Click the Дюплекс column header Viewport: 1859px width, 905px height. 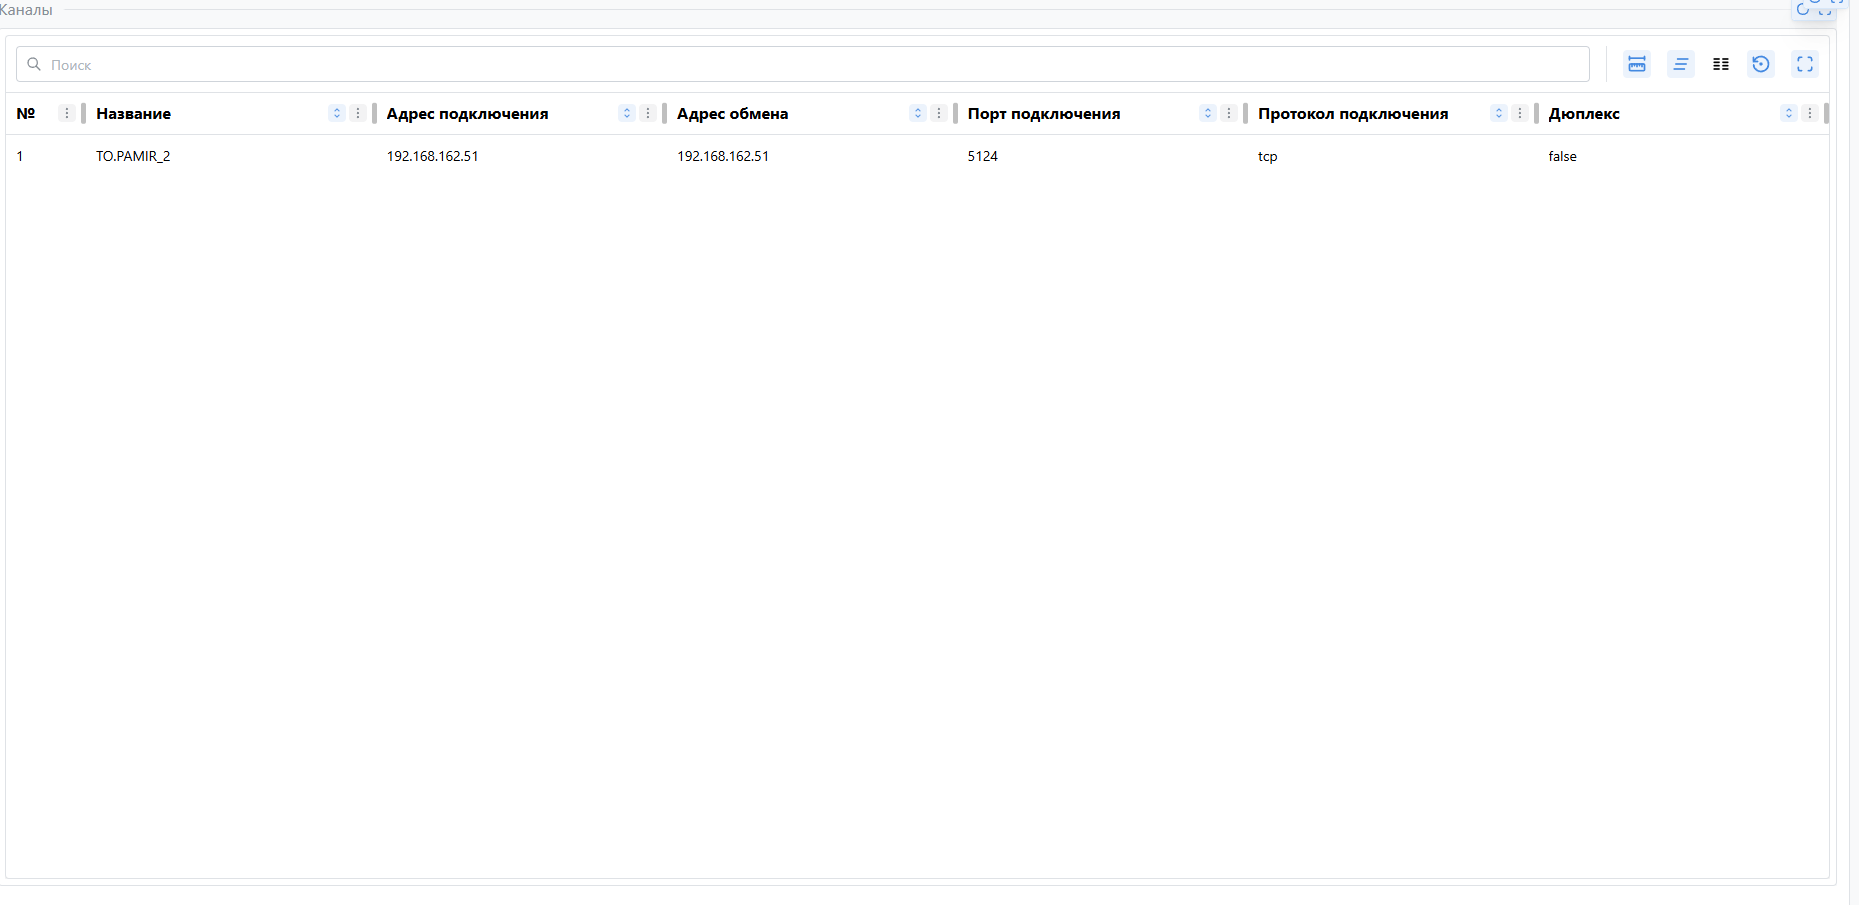pyautogui.click(x=1584, y=114)
